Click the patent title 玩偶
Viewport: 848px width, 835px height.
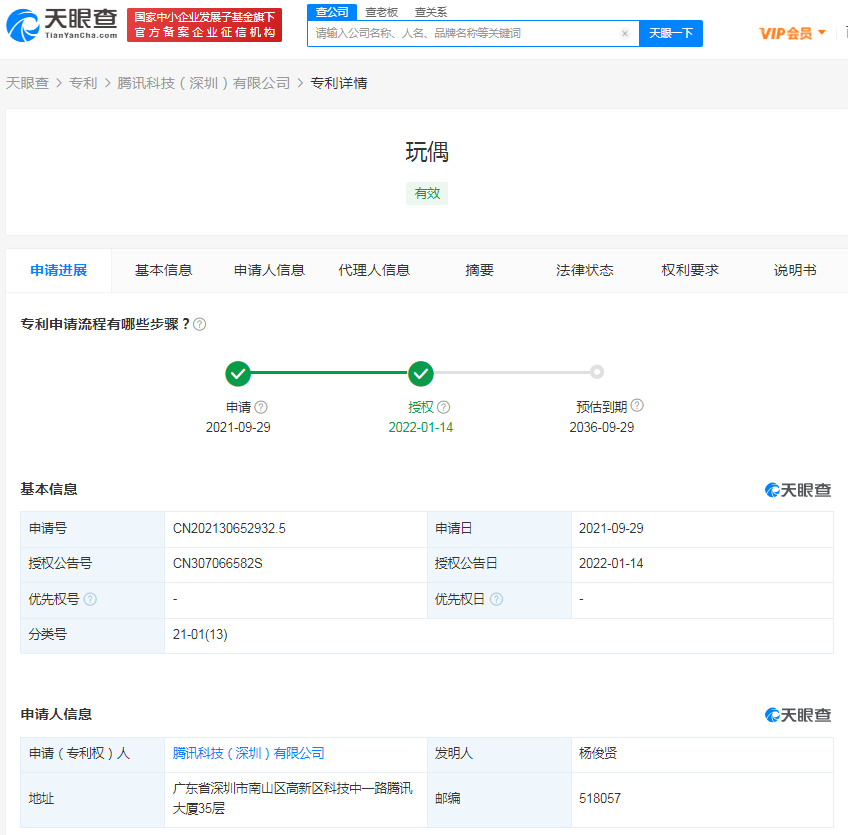[x=427, y=152]
